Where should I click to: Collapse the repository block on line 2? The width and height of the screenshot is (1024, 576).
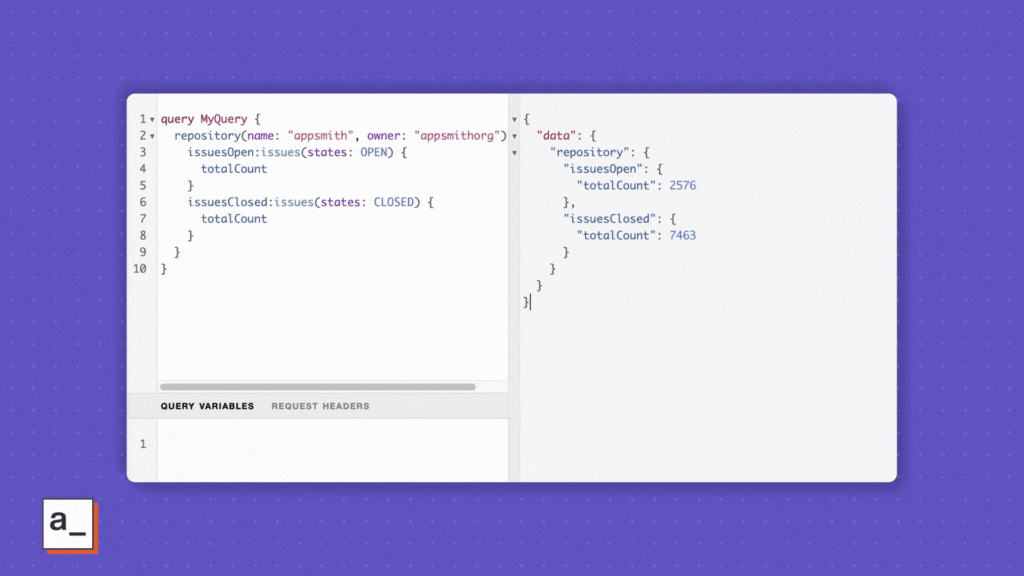coord(151,136)
